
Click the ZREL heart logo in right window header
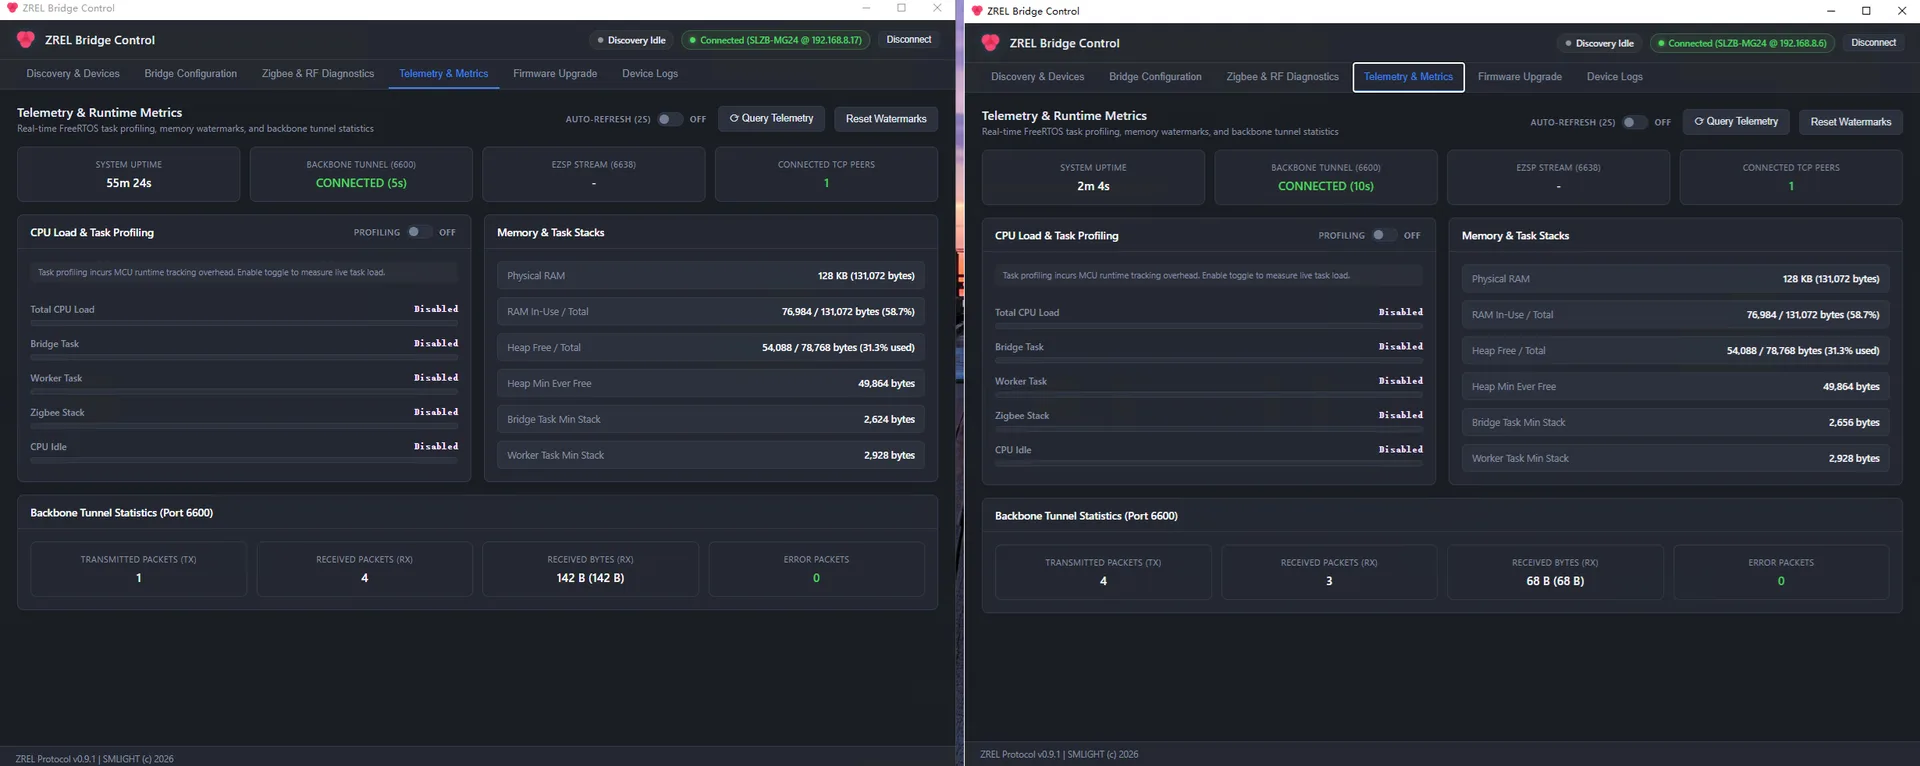(x=990, y=43)
